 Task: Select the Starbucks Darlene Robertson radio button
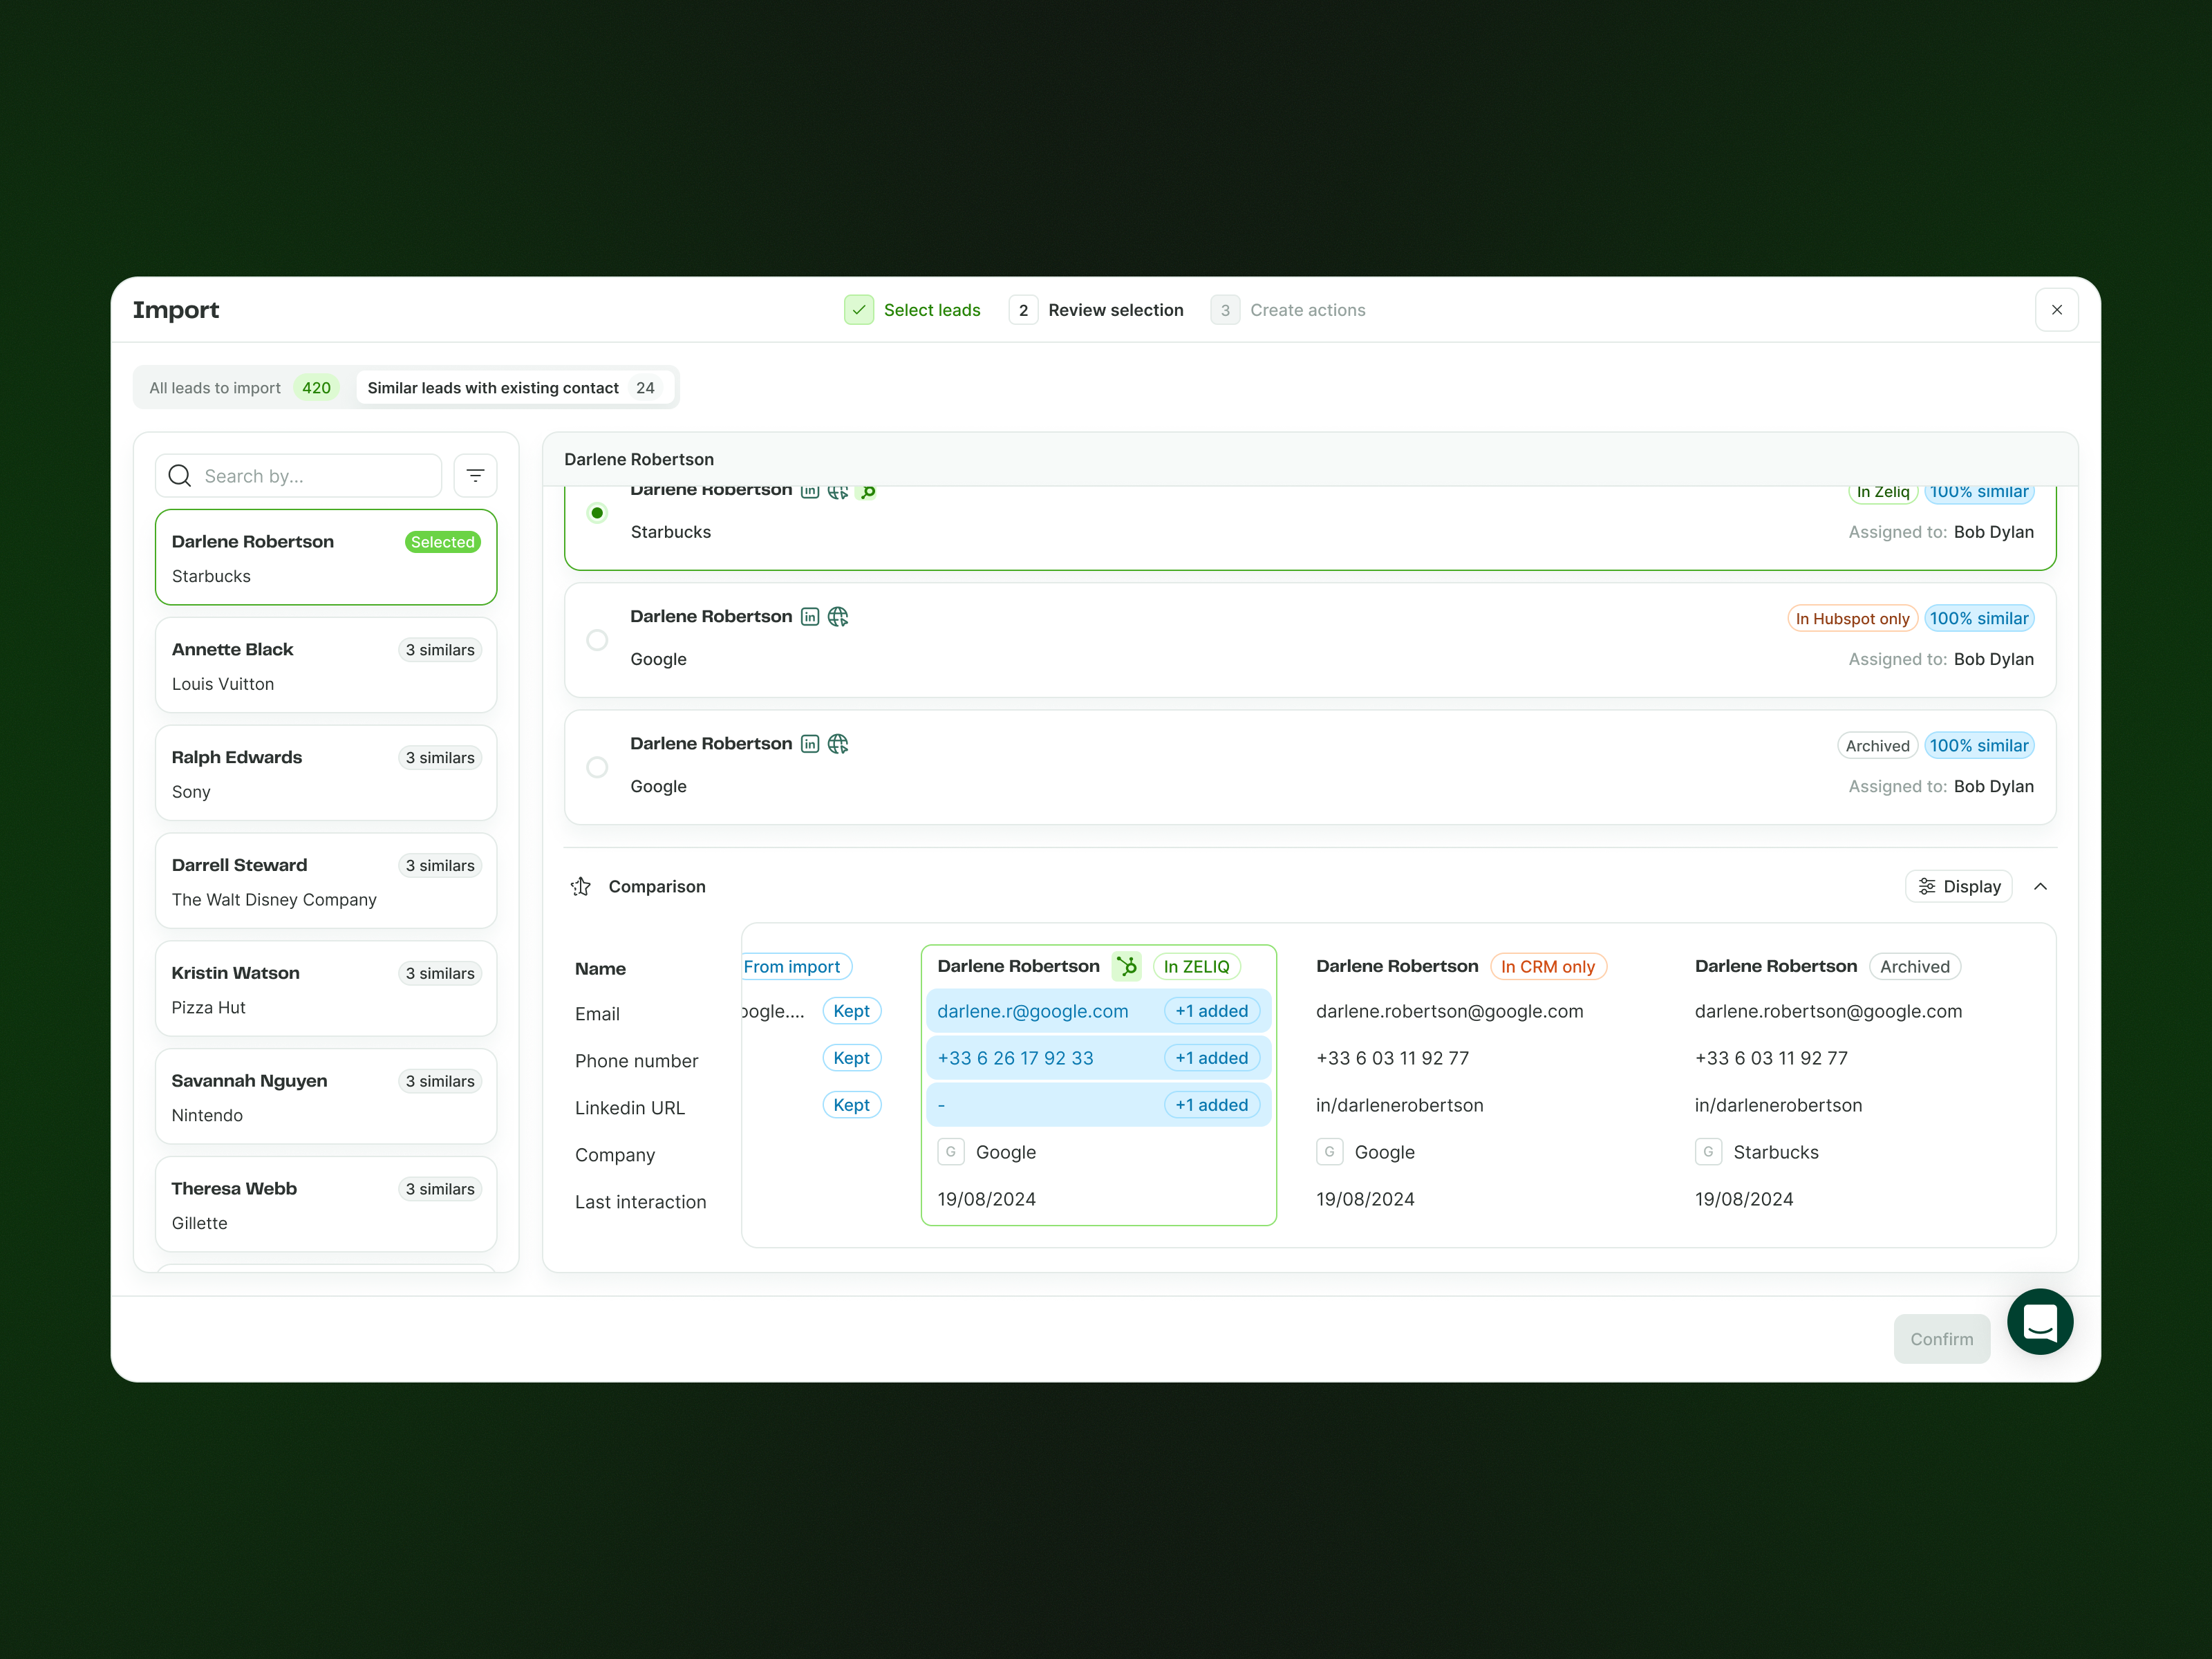coord(597,513)
